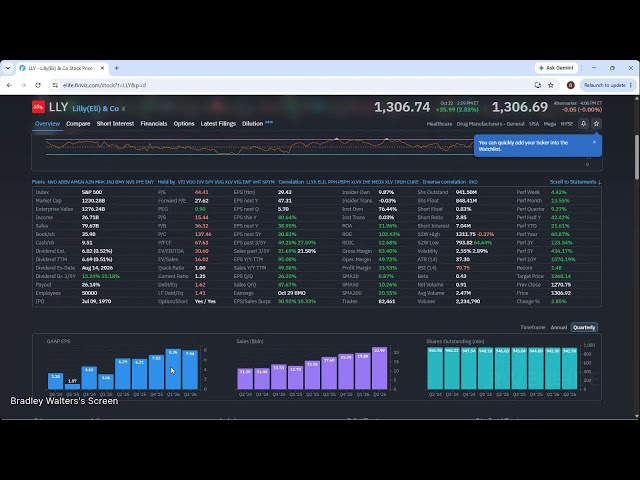Click the Insider Own value 9.87%
The width and height of the screenshot is (640, 480).
click(386, 192)
